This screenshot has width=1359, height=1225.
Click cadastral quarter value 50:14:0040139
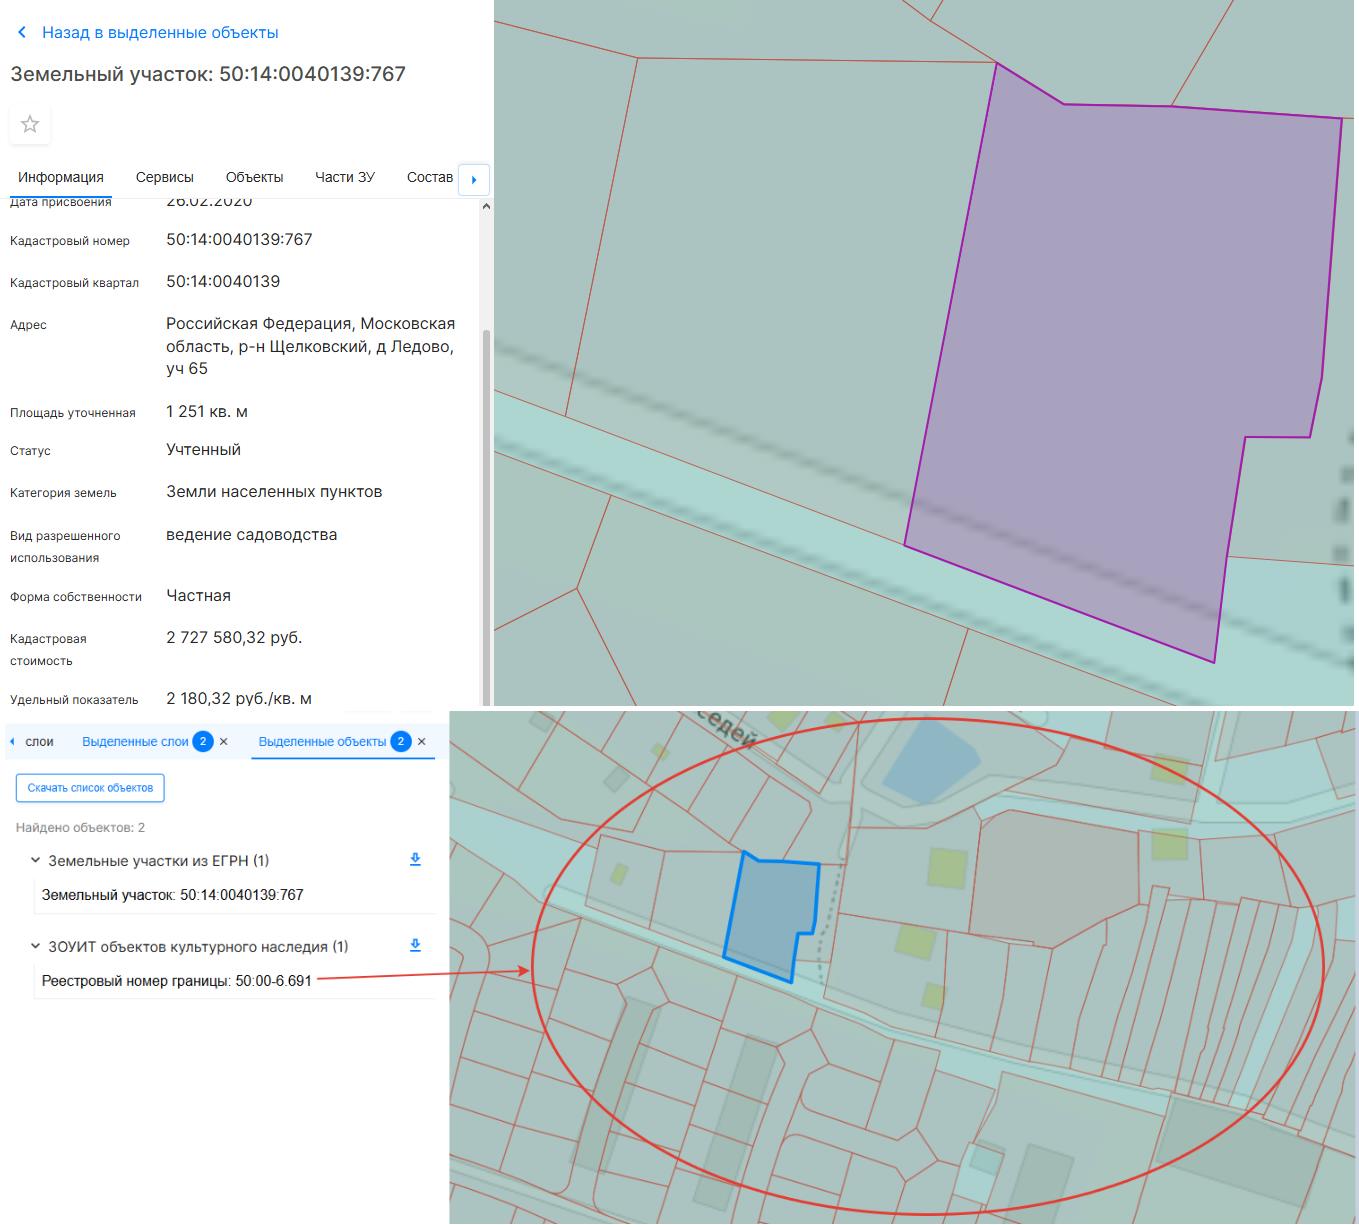tap(223, 282)
